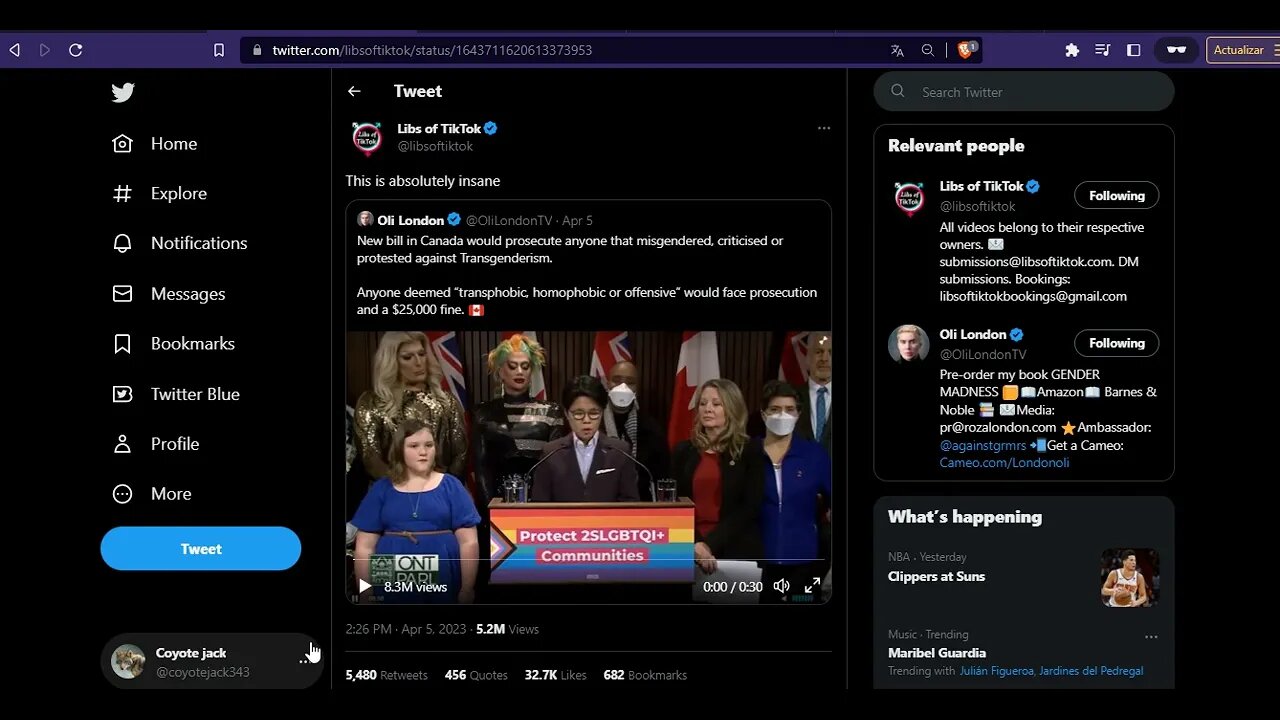
Task: Open the tweet's three-dot options menu
Action: (x=824, y=128)
